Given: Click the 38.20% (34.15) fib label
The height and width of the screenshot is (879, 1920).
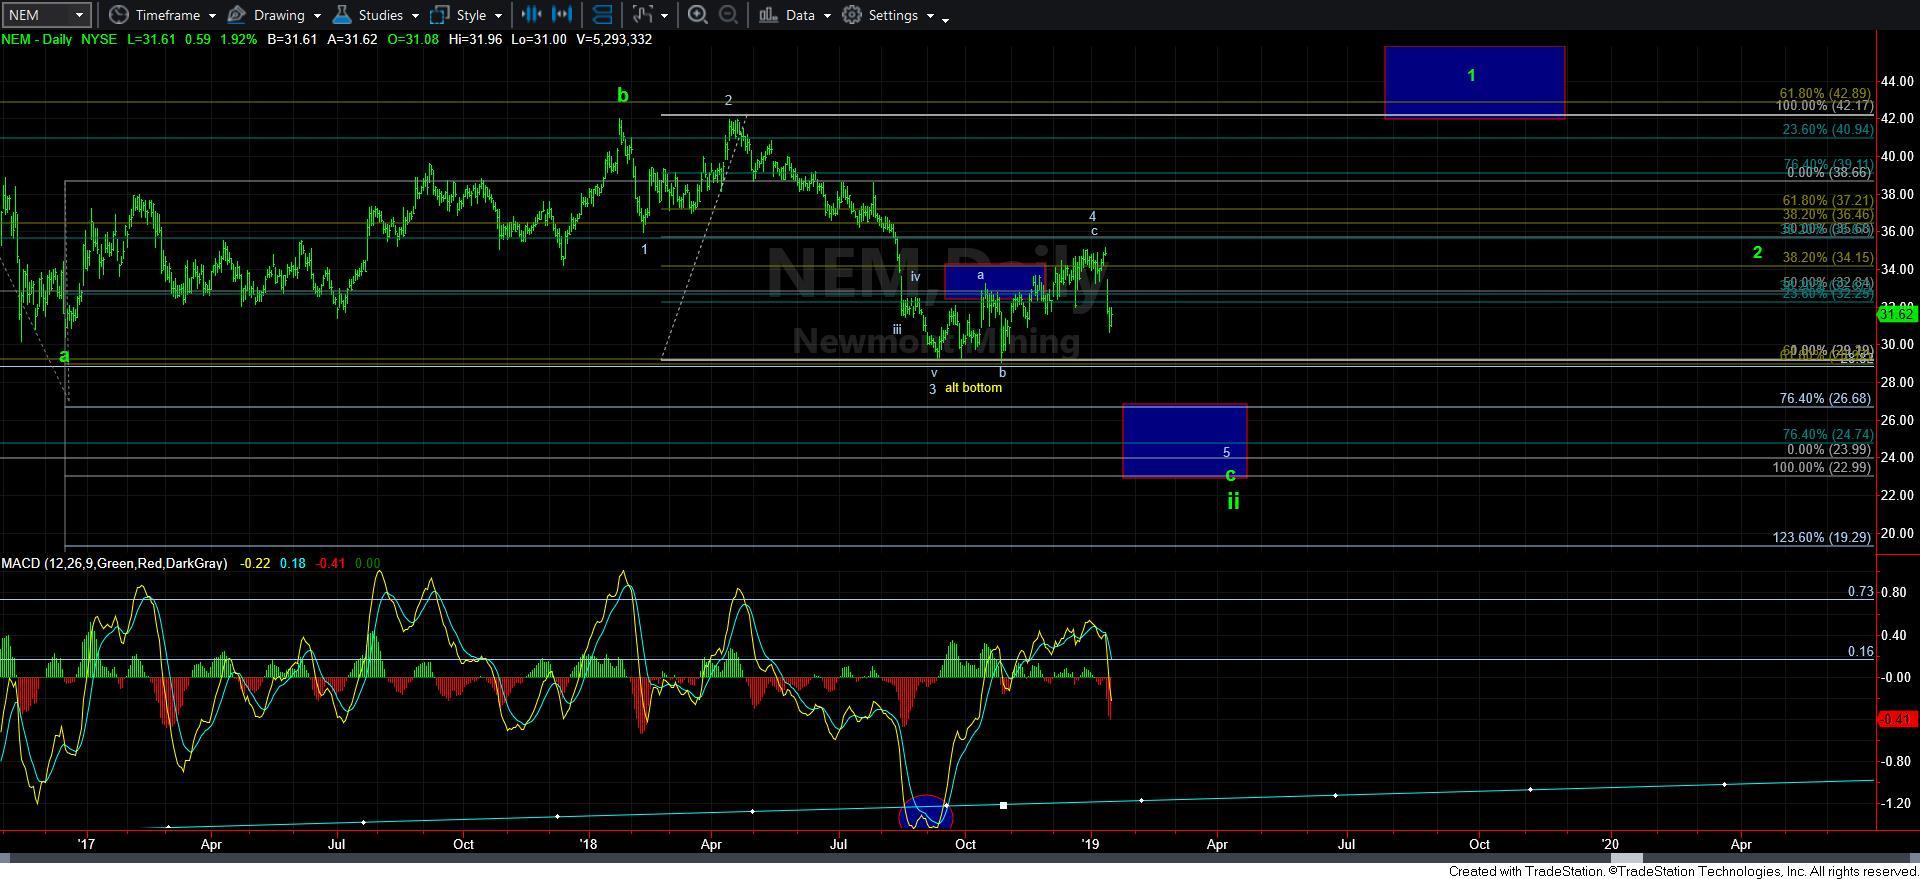Looking at the screenshot, I should coord(1827,257).
